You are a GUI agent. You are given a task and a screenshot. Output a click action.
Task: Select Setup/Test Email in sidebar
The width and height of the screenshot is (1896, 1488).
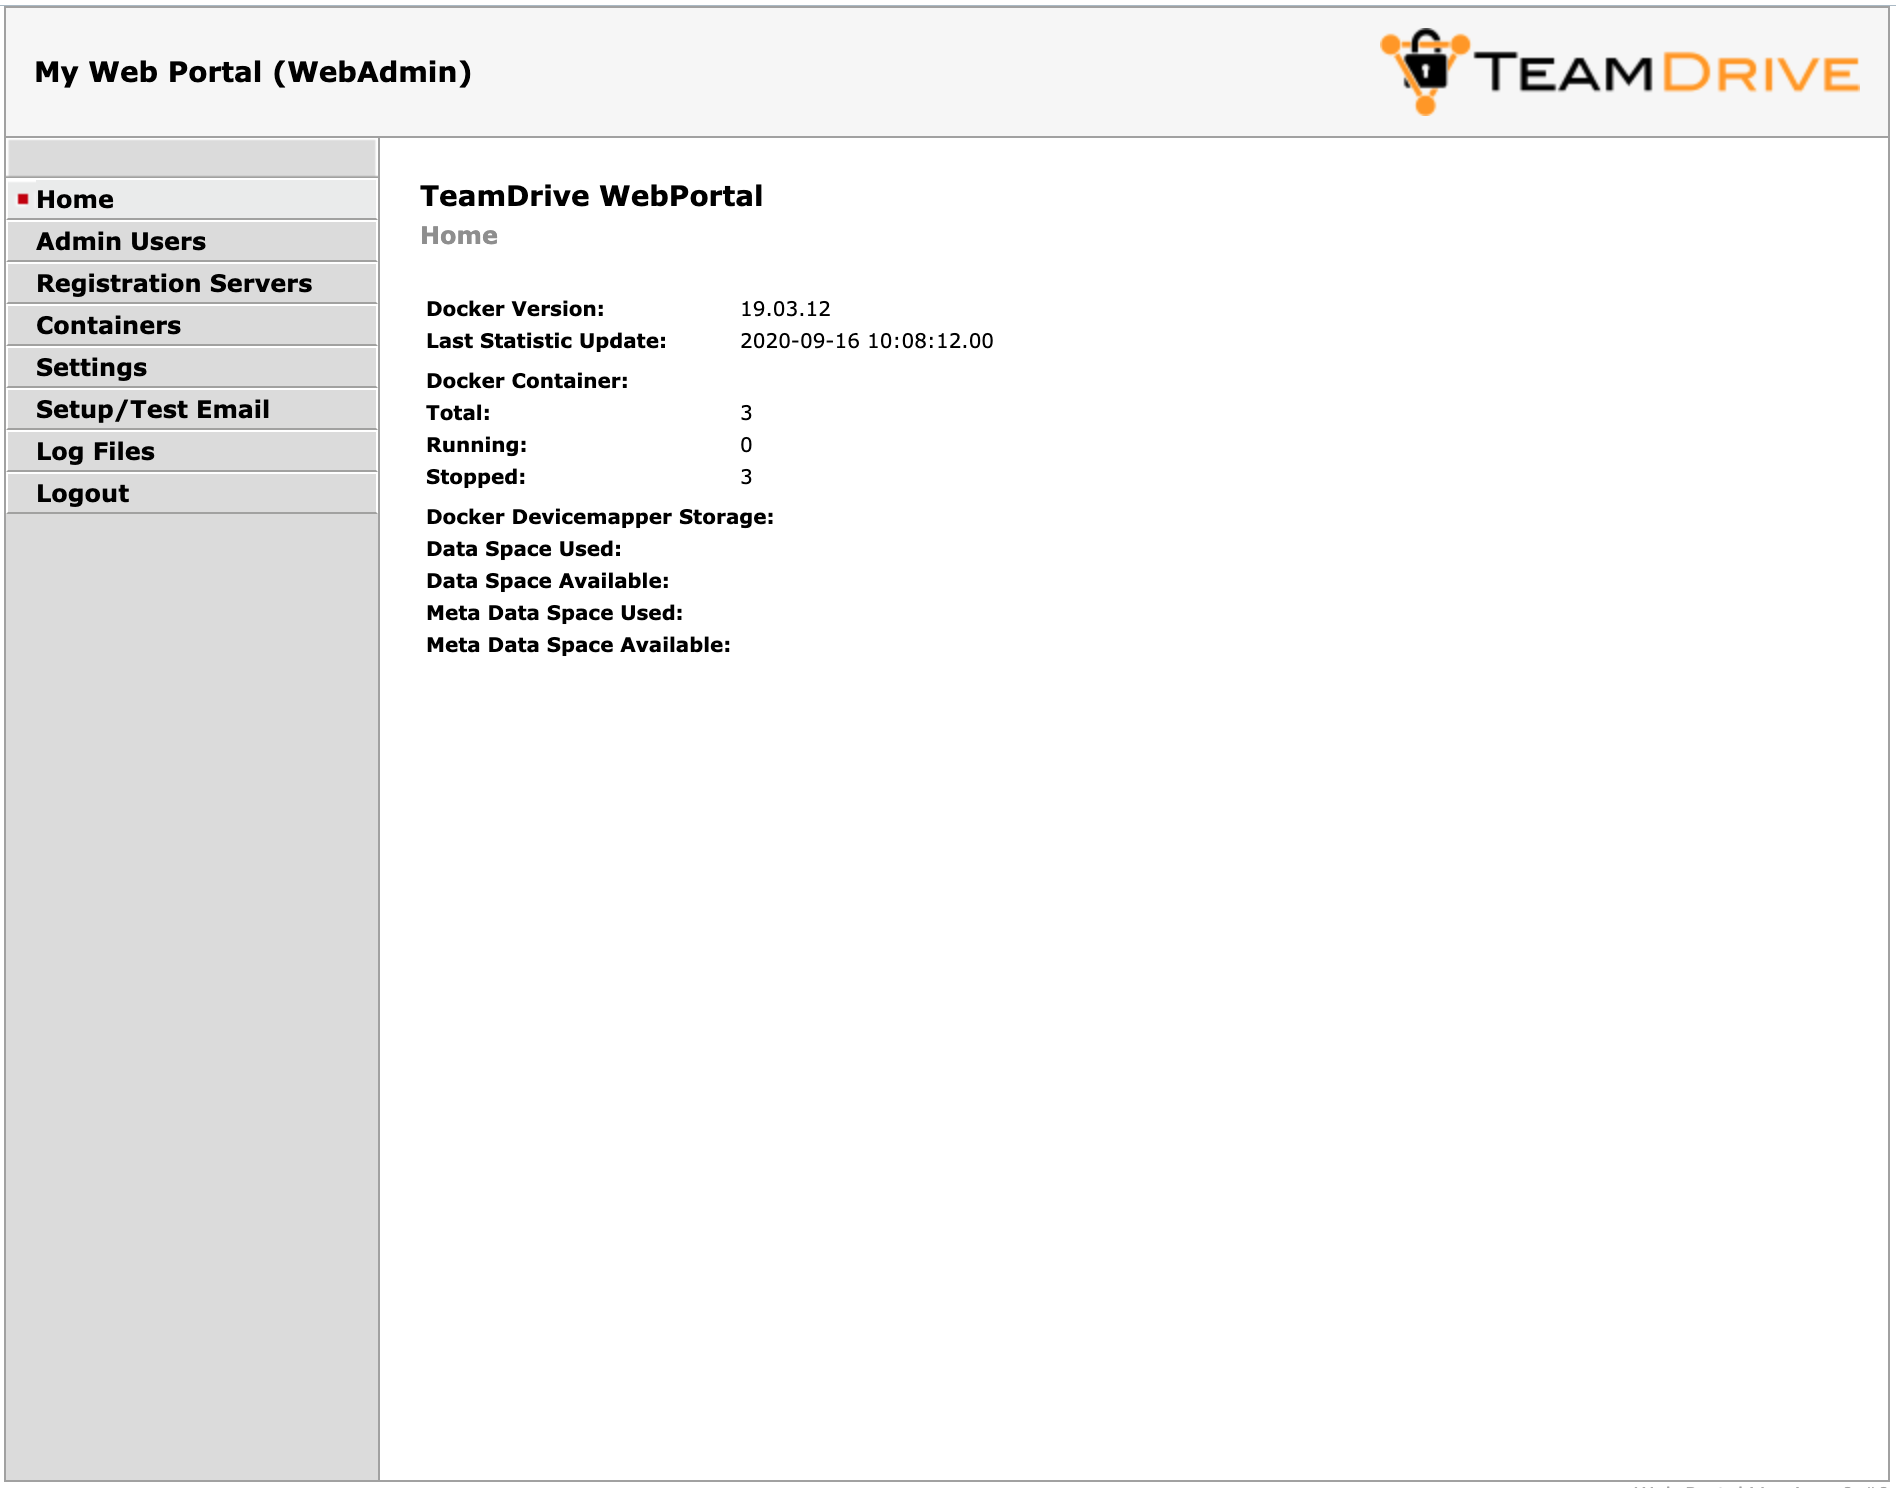tap(153, 409)
